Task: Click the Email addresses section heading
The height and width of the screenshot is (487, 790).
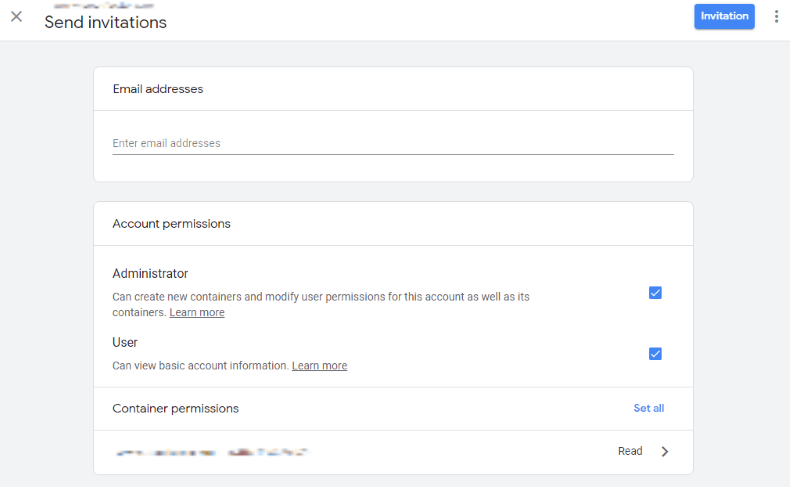Action: point(157,89)
